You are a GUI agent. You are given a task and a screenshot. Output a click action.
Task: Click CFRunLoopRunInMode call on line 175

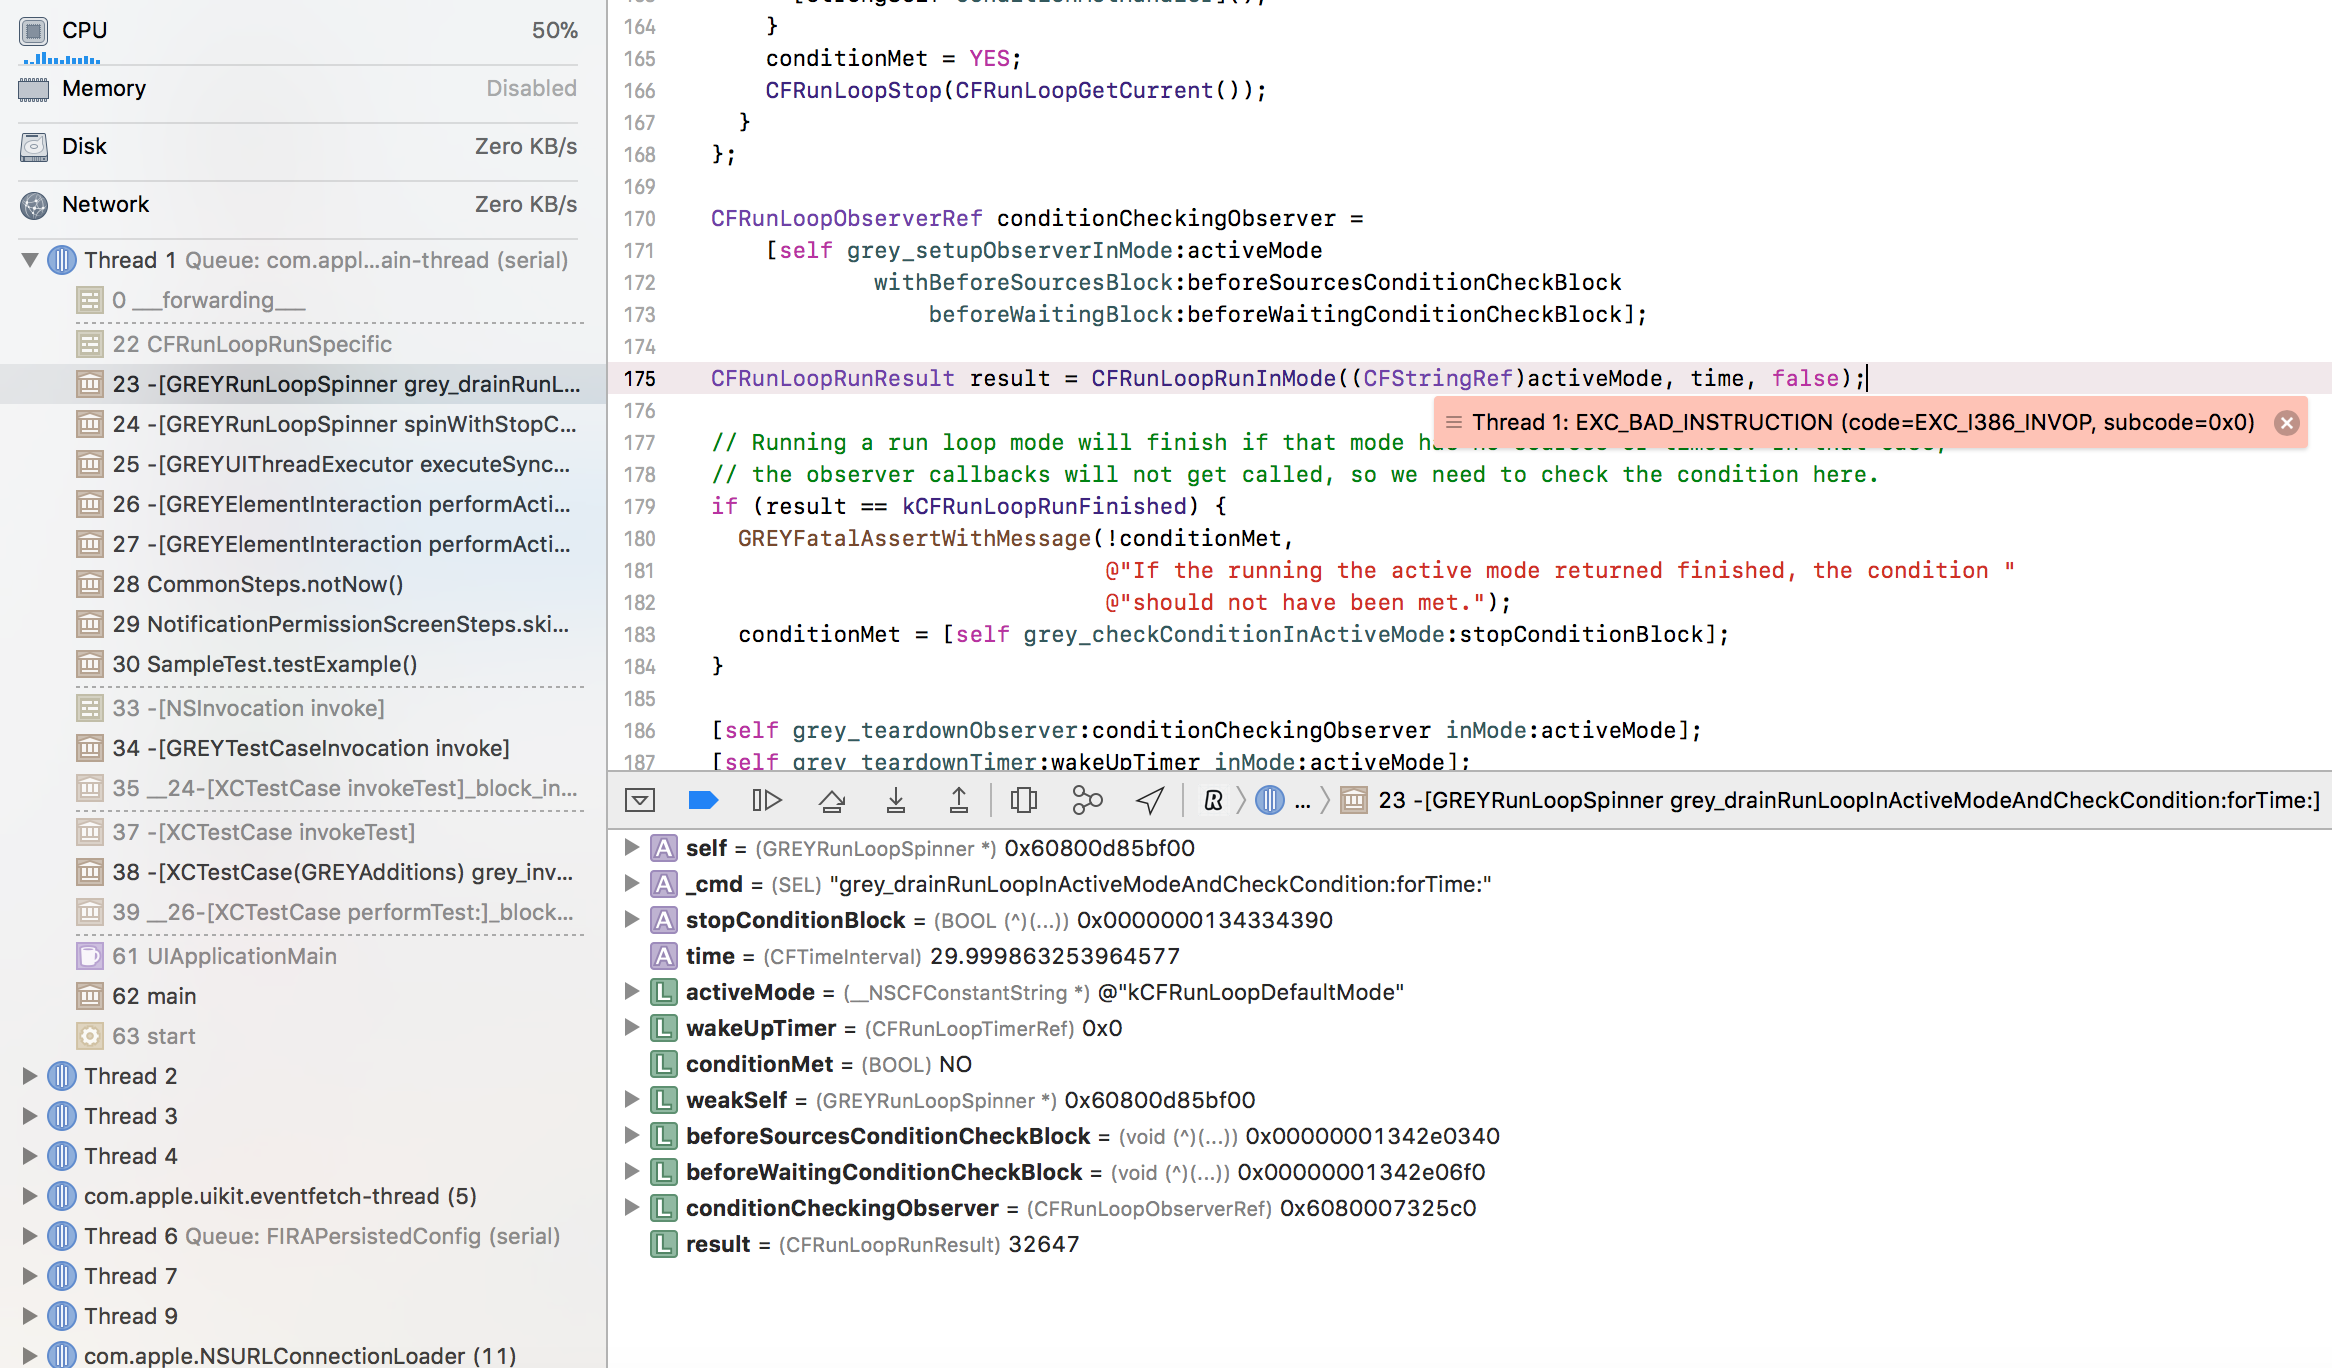[x=1214, y=378]
